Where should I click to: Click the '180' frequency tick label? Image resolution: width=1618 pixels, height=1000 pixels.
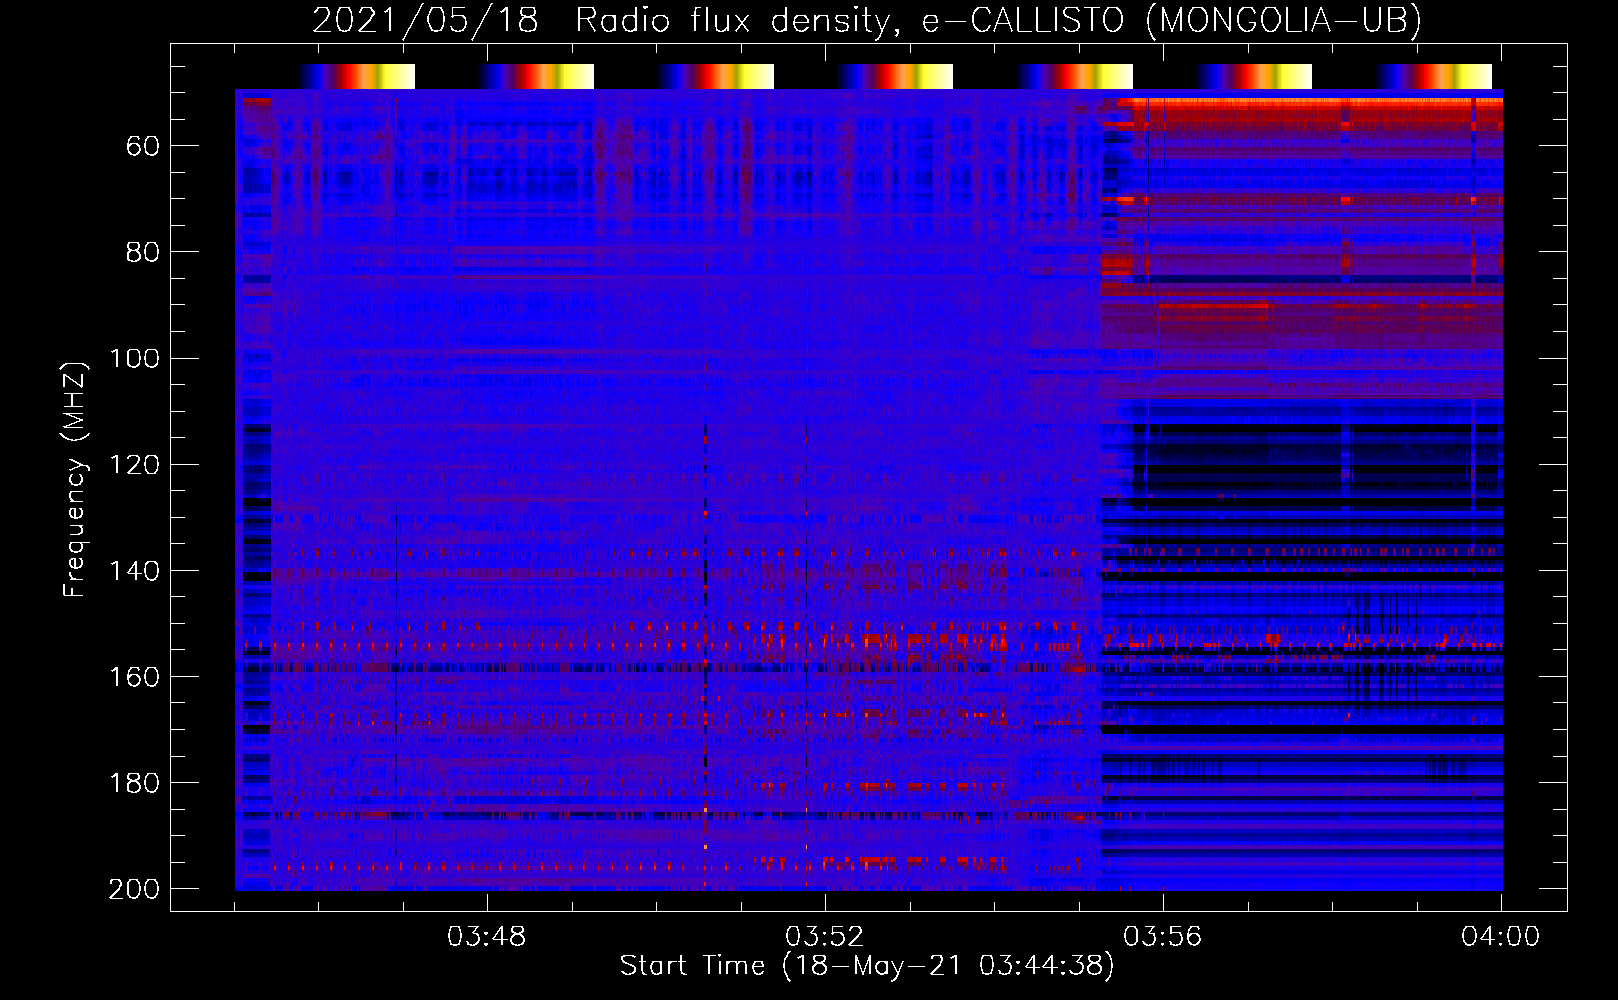(x=134, y=783)
